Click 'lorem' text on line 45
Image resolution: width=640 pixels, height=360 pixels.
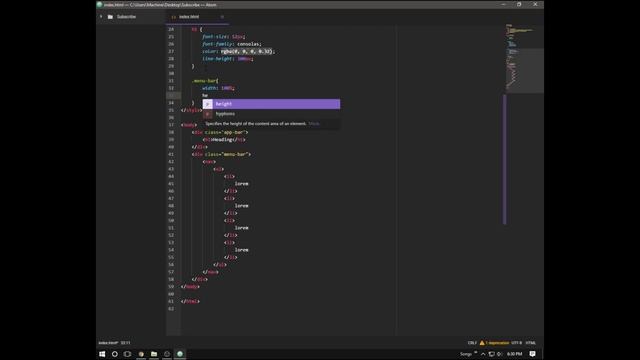tap(242, 184)
